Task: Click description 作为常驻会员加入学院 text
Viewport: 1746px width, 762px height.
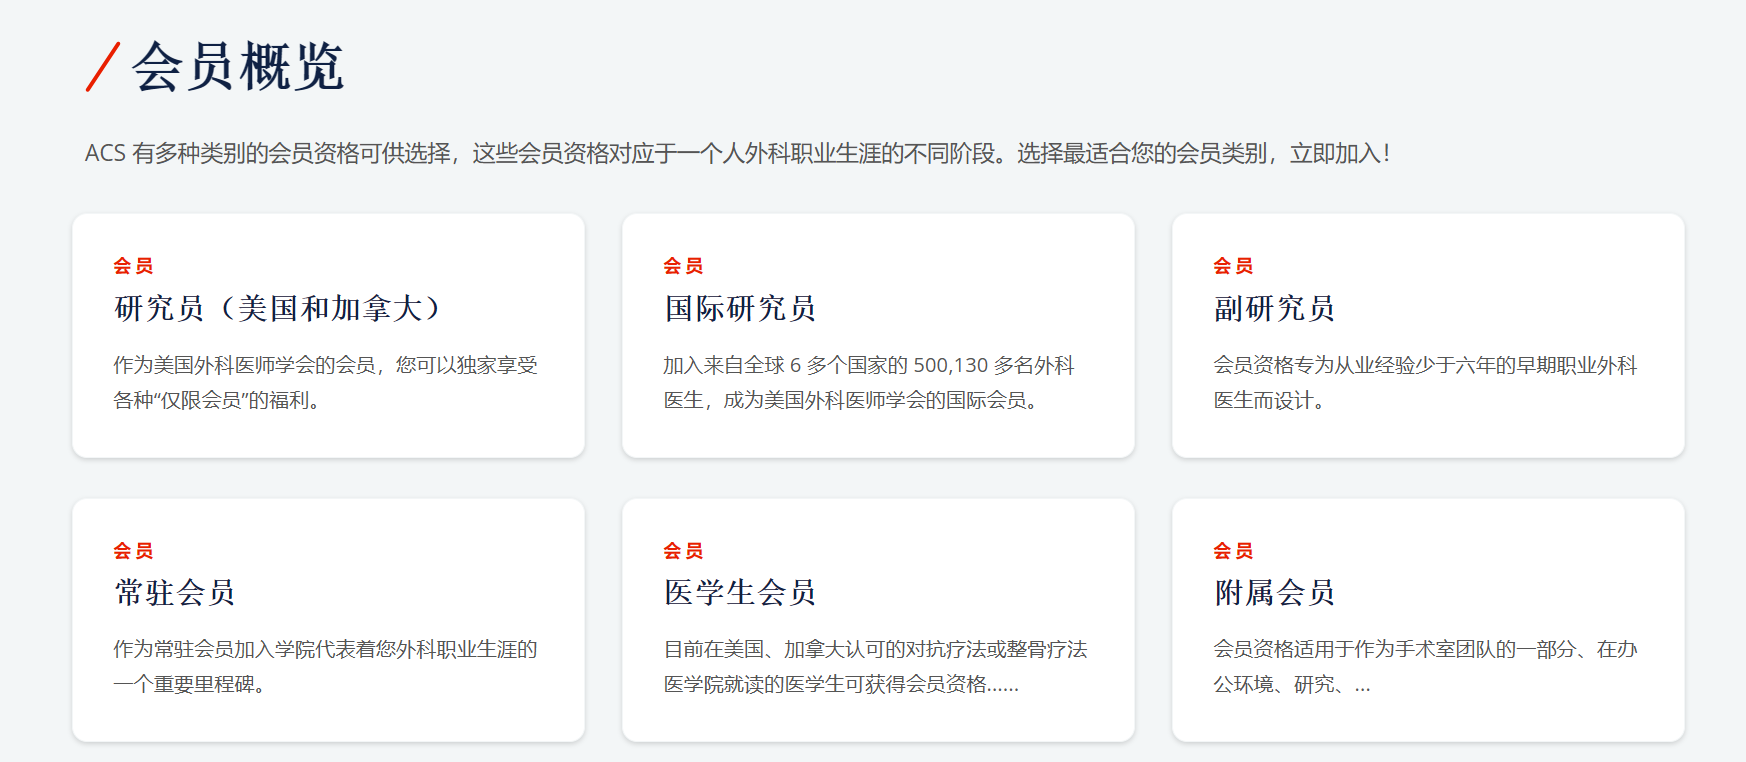Action: tap(326, 667)
